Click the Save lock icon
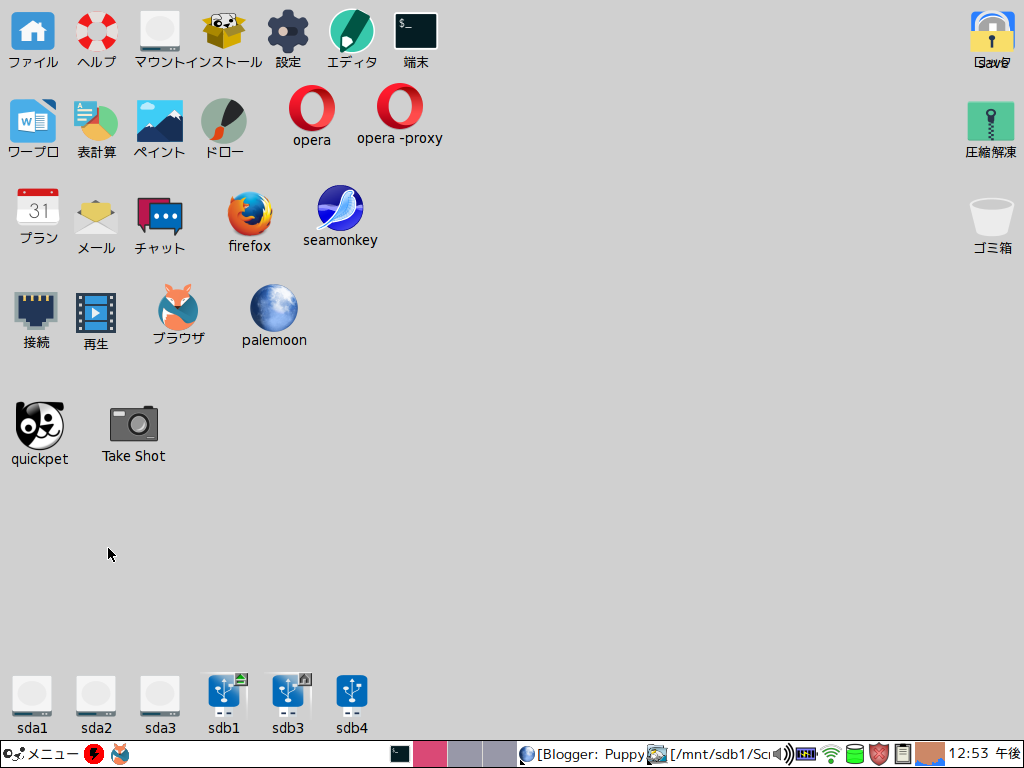This screenshot has height=768, width=1024. pos(991,31)
